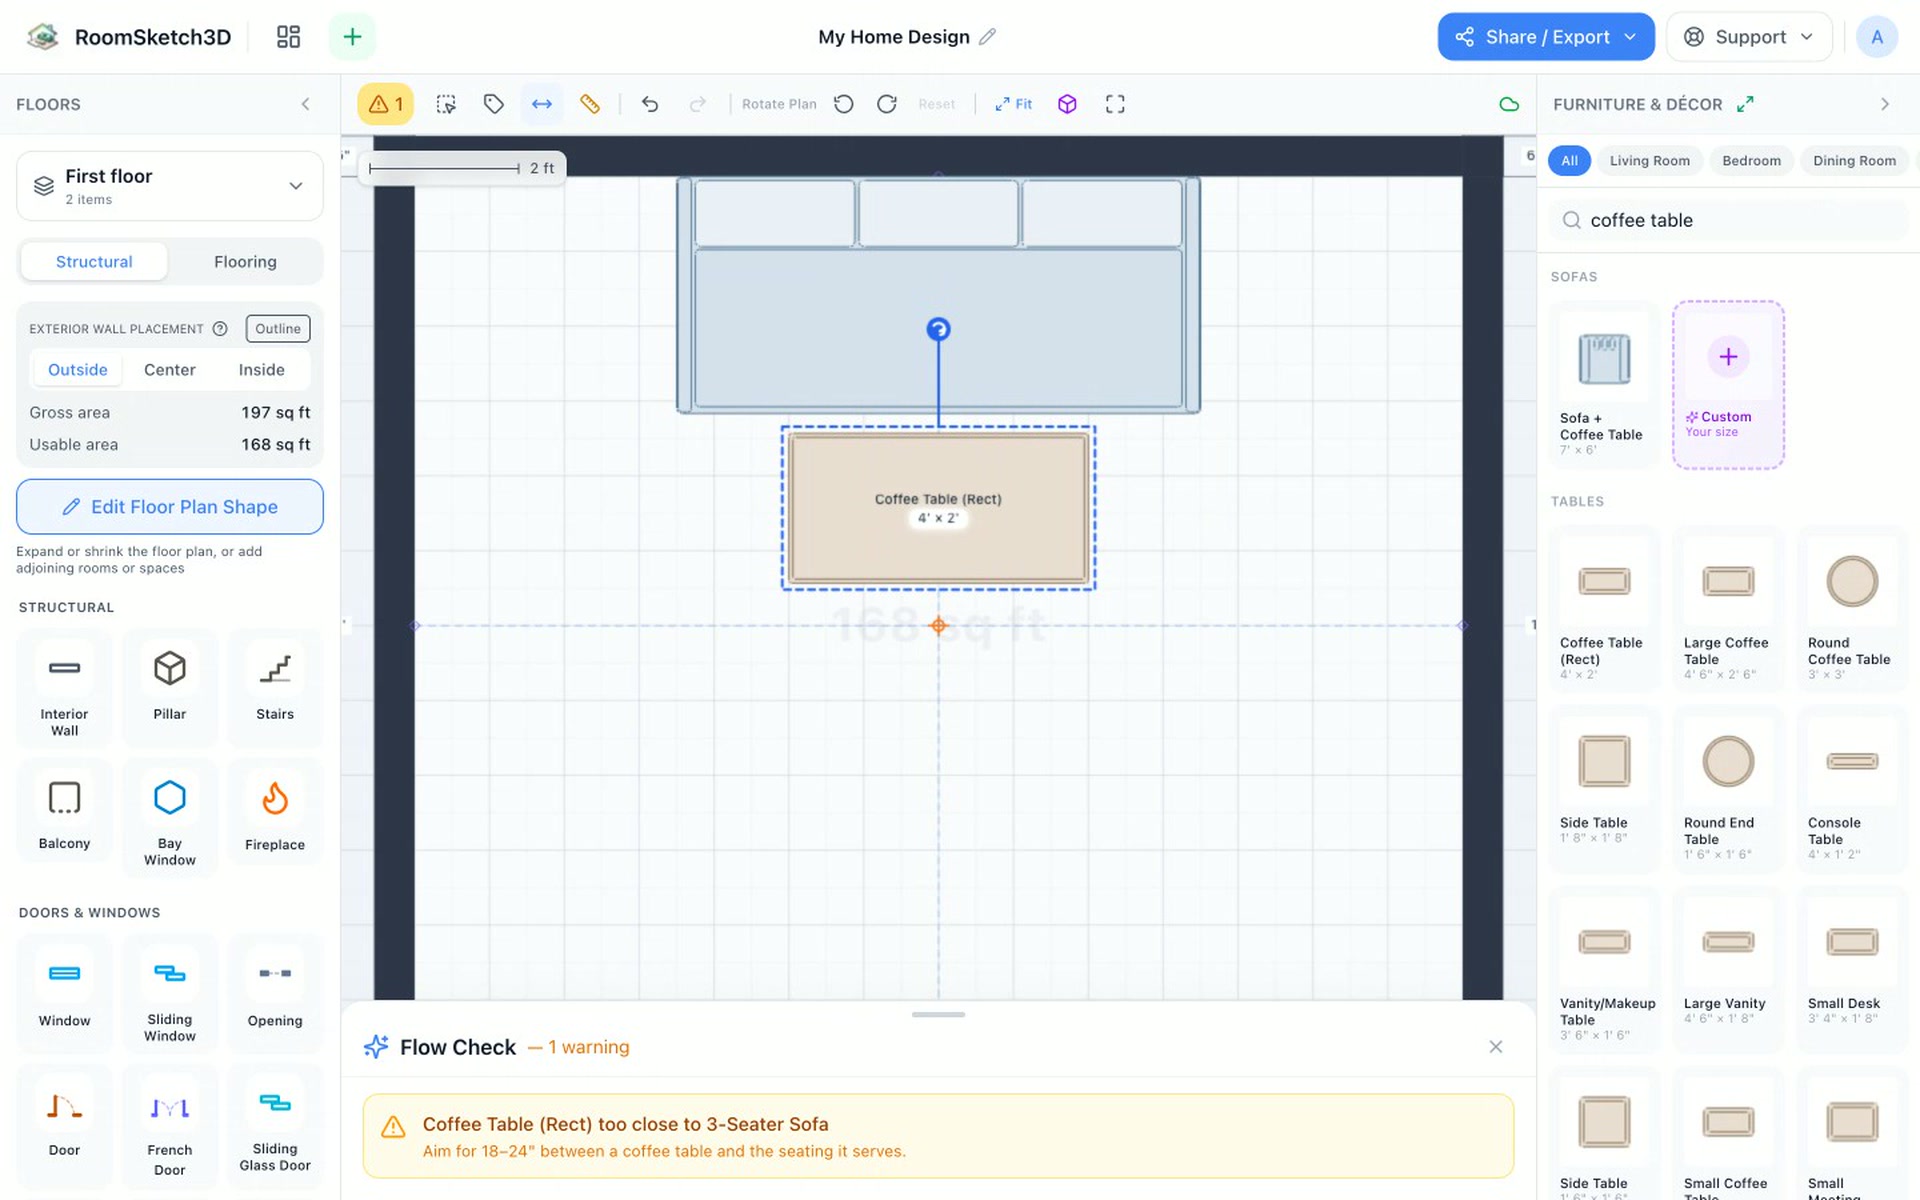The width and height of the screenshot is (1920, 1200).
Task: Add an Opening element
Action: pos(275,993)
